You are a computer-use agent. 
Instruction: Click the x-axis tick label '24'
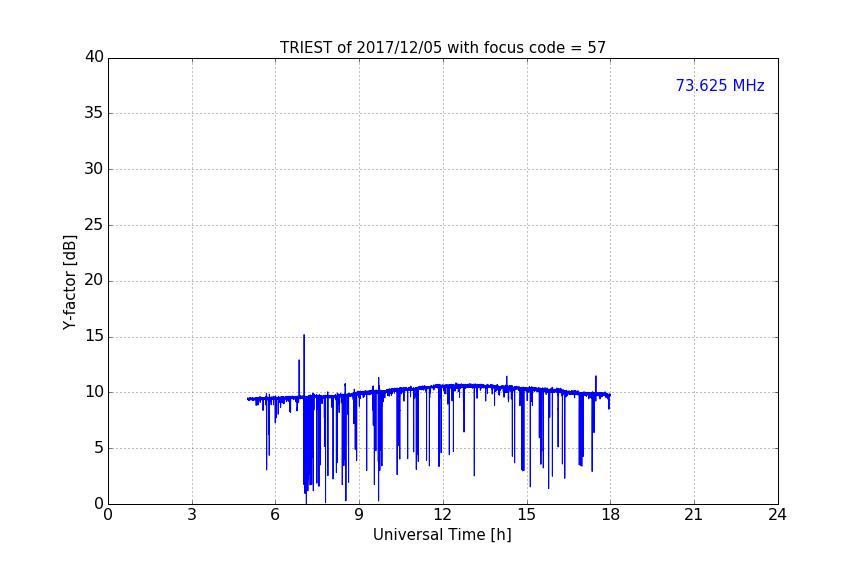point(777,515)
